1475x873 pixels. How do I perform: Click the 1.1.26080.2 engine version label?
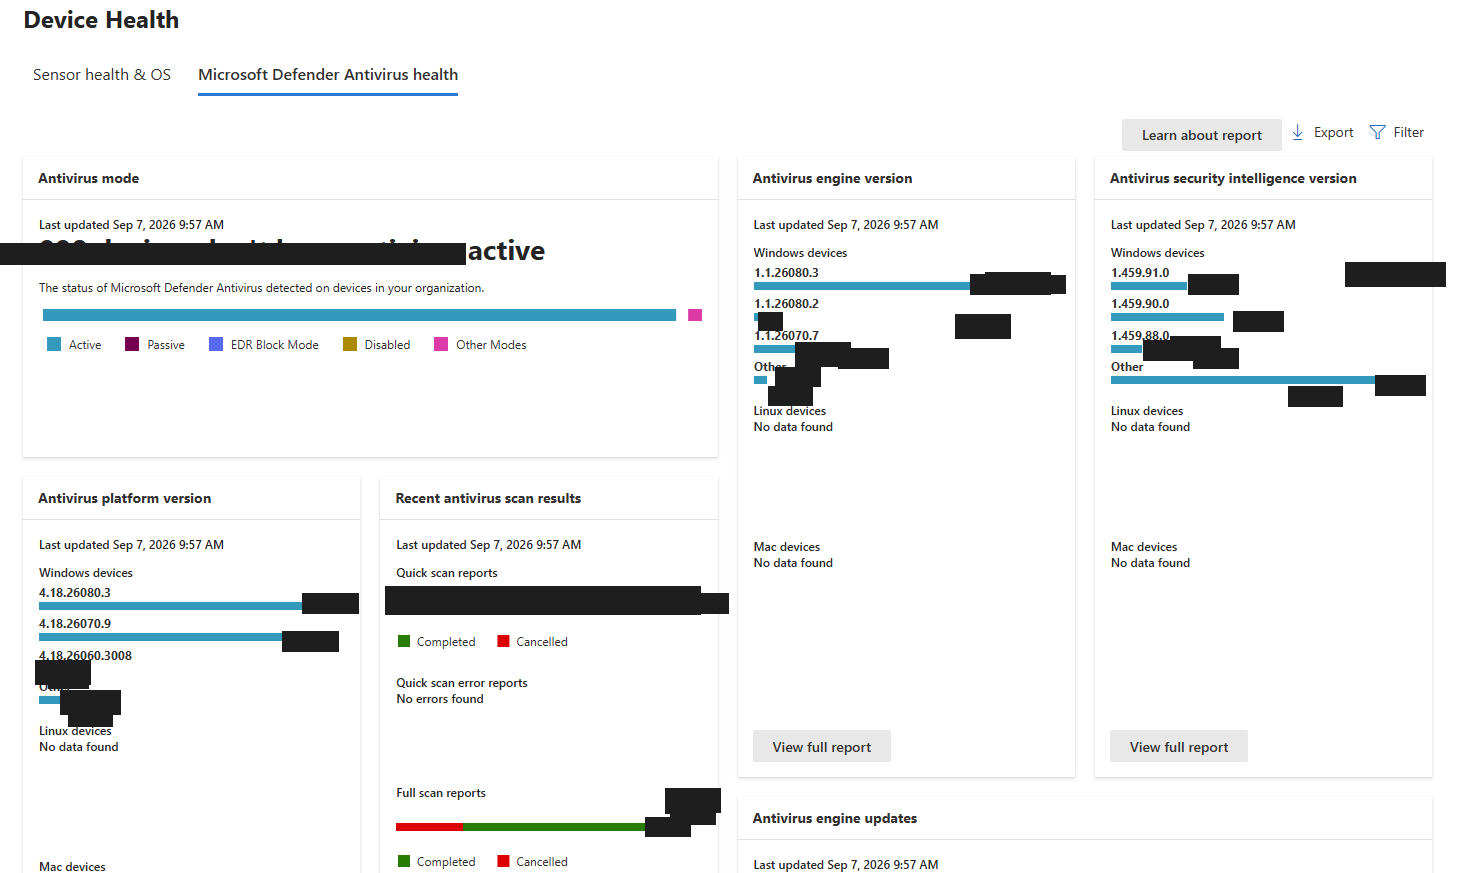pos(786,304)
